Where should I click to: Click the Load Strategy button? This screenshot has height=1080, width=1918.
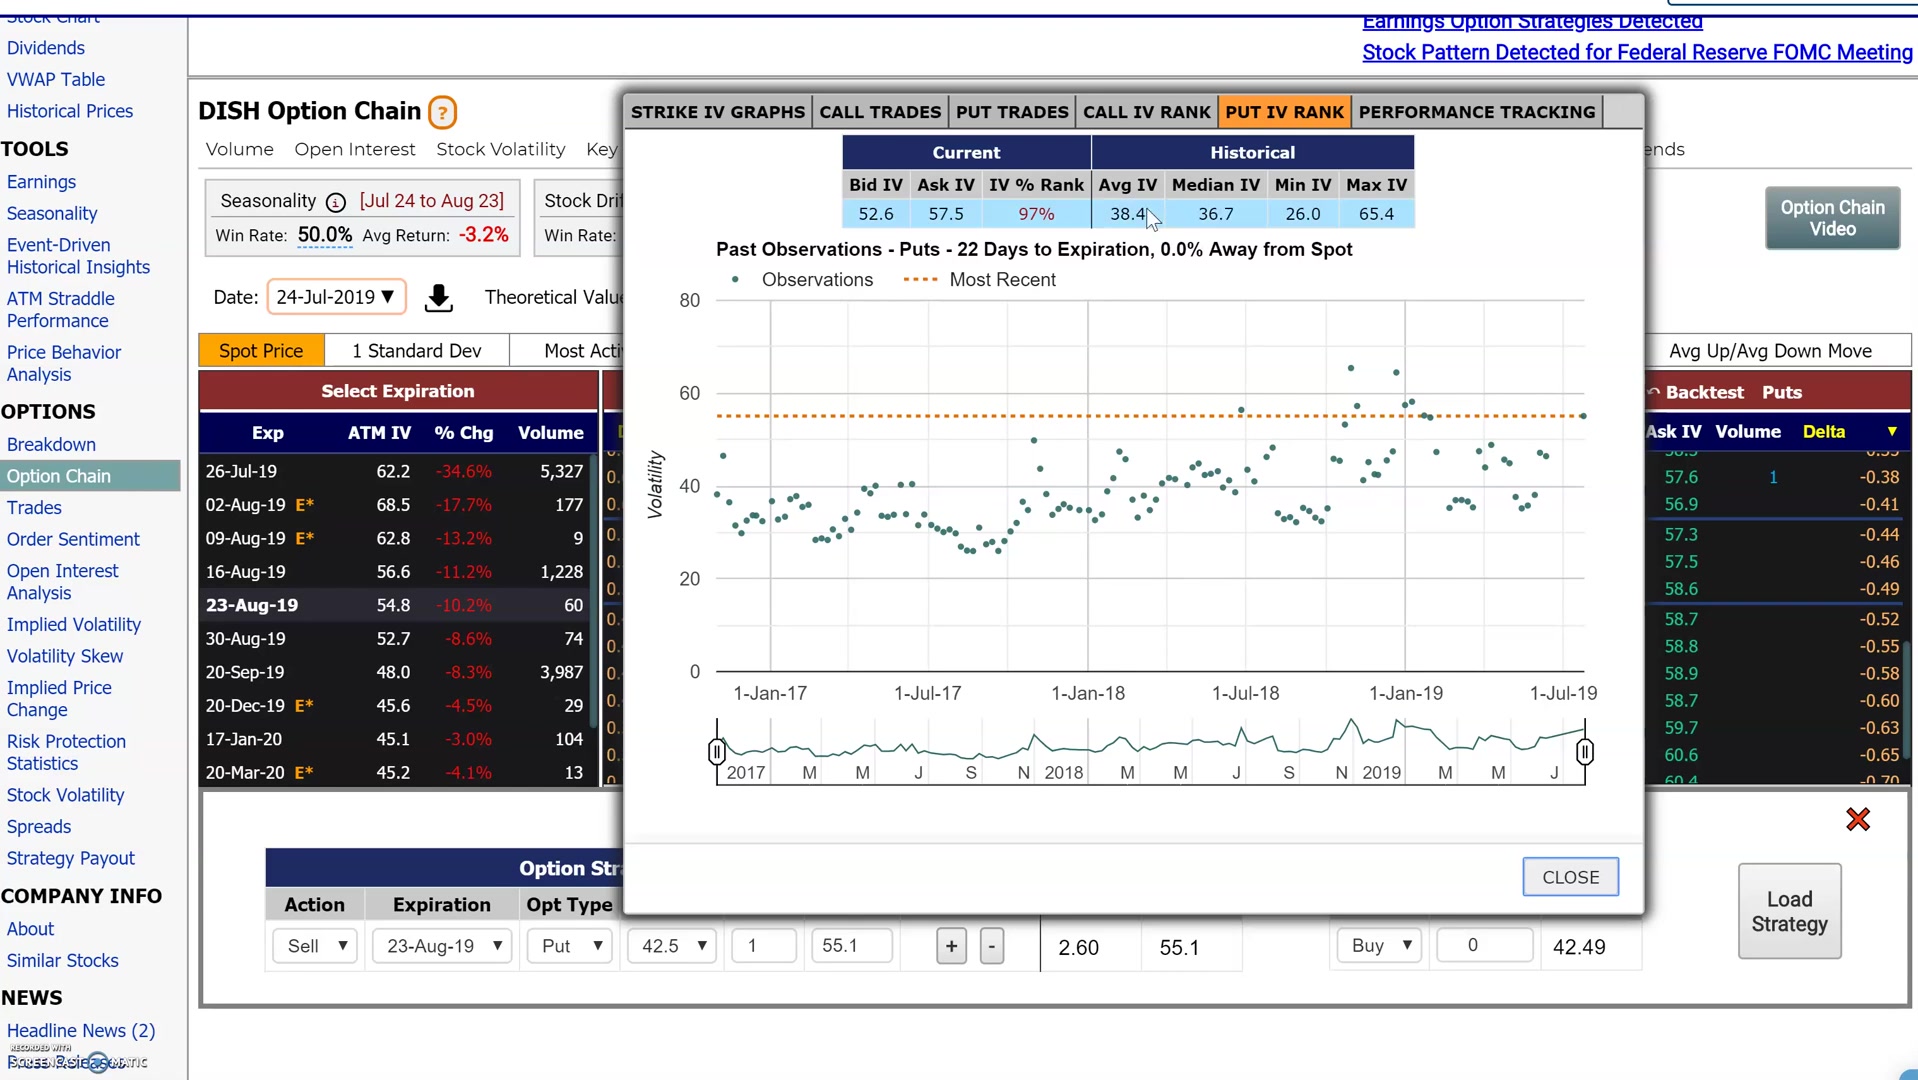(x=1789, y=912)
